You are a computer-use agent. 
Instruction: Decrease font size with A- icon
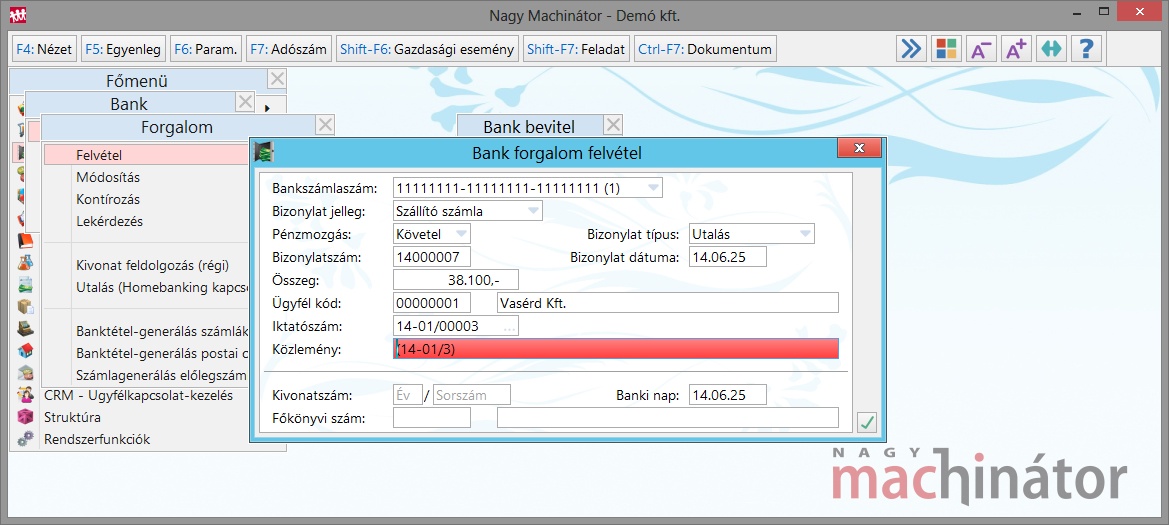[x=981, y=49]
